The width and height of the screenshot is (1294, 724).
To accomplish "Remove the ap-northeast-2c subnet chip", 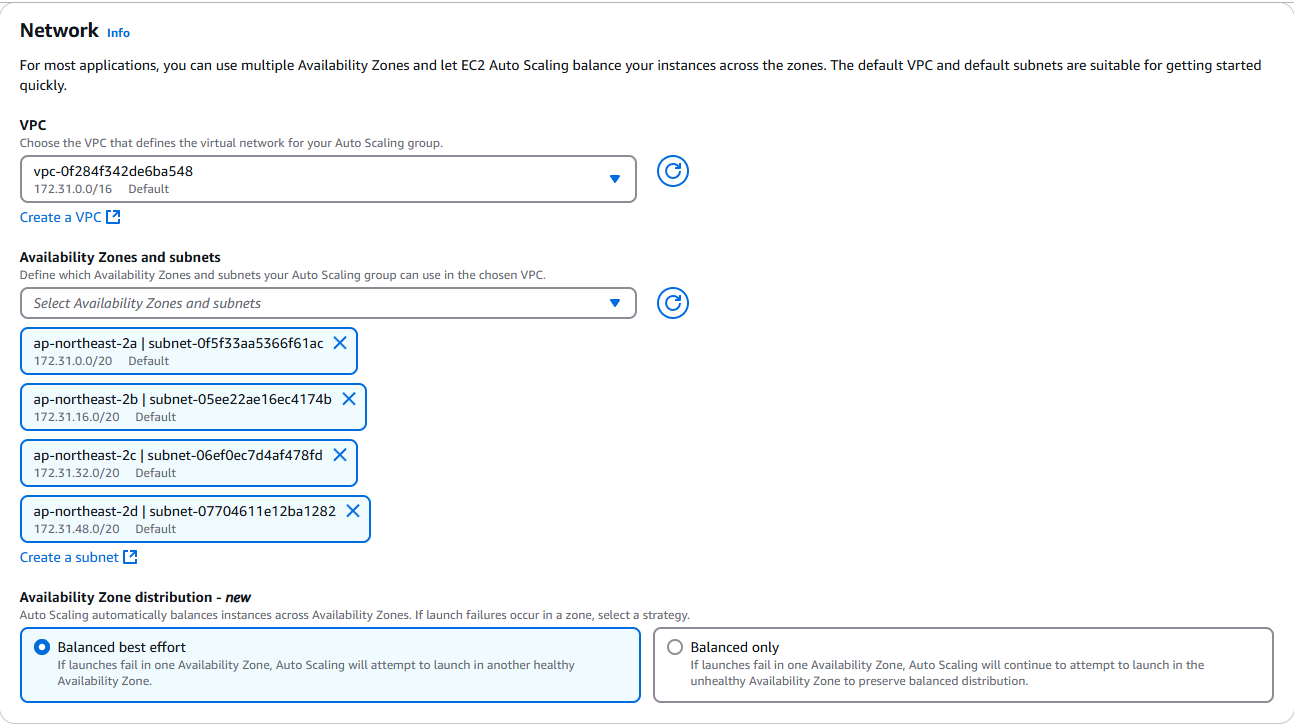I will [340, 455].
